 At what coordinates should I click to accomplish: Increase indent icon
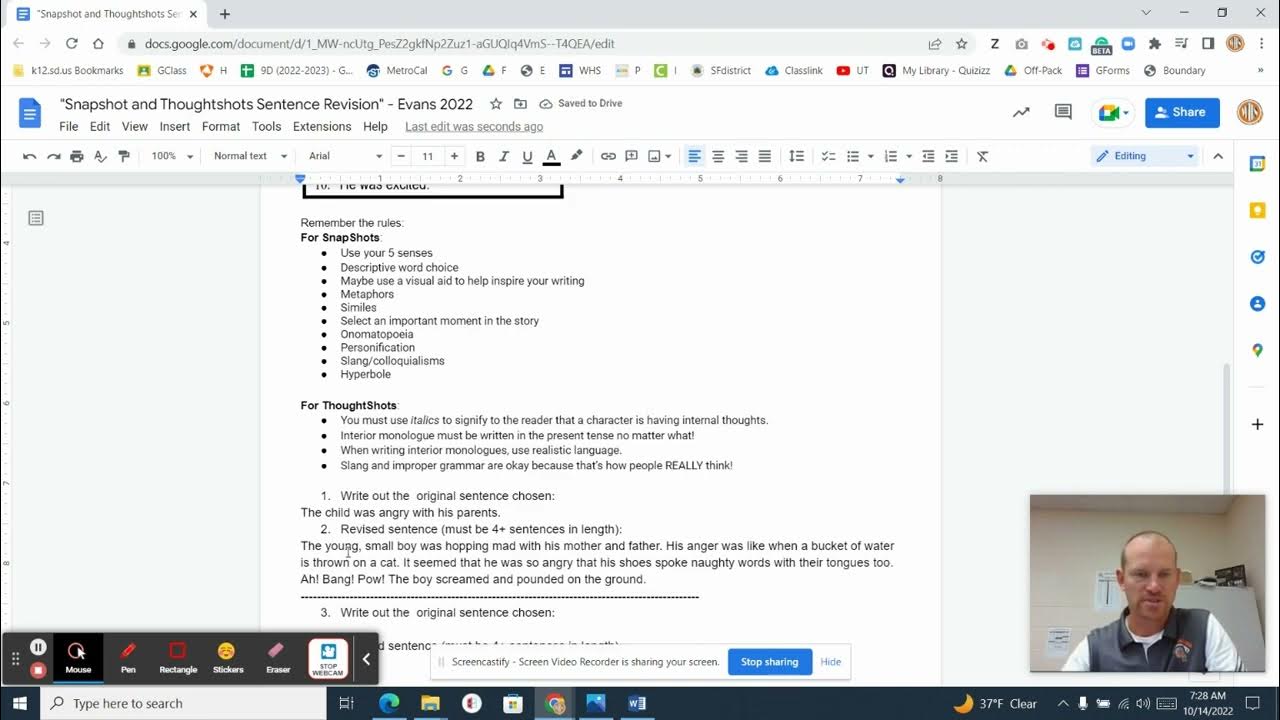coord(952,156)
